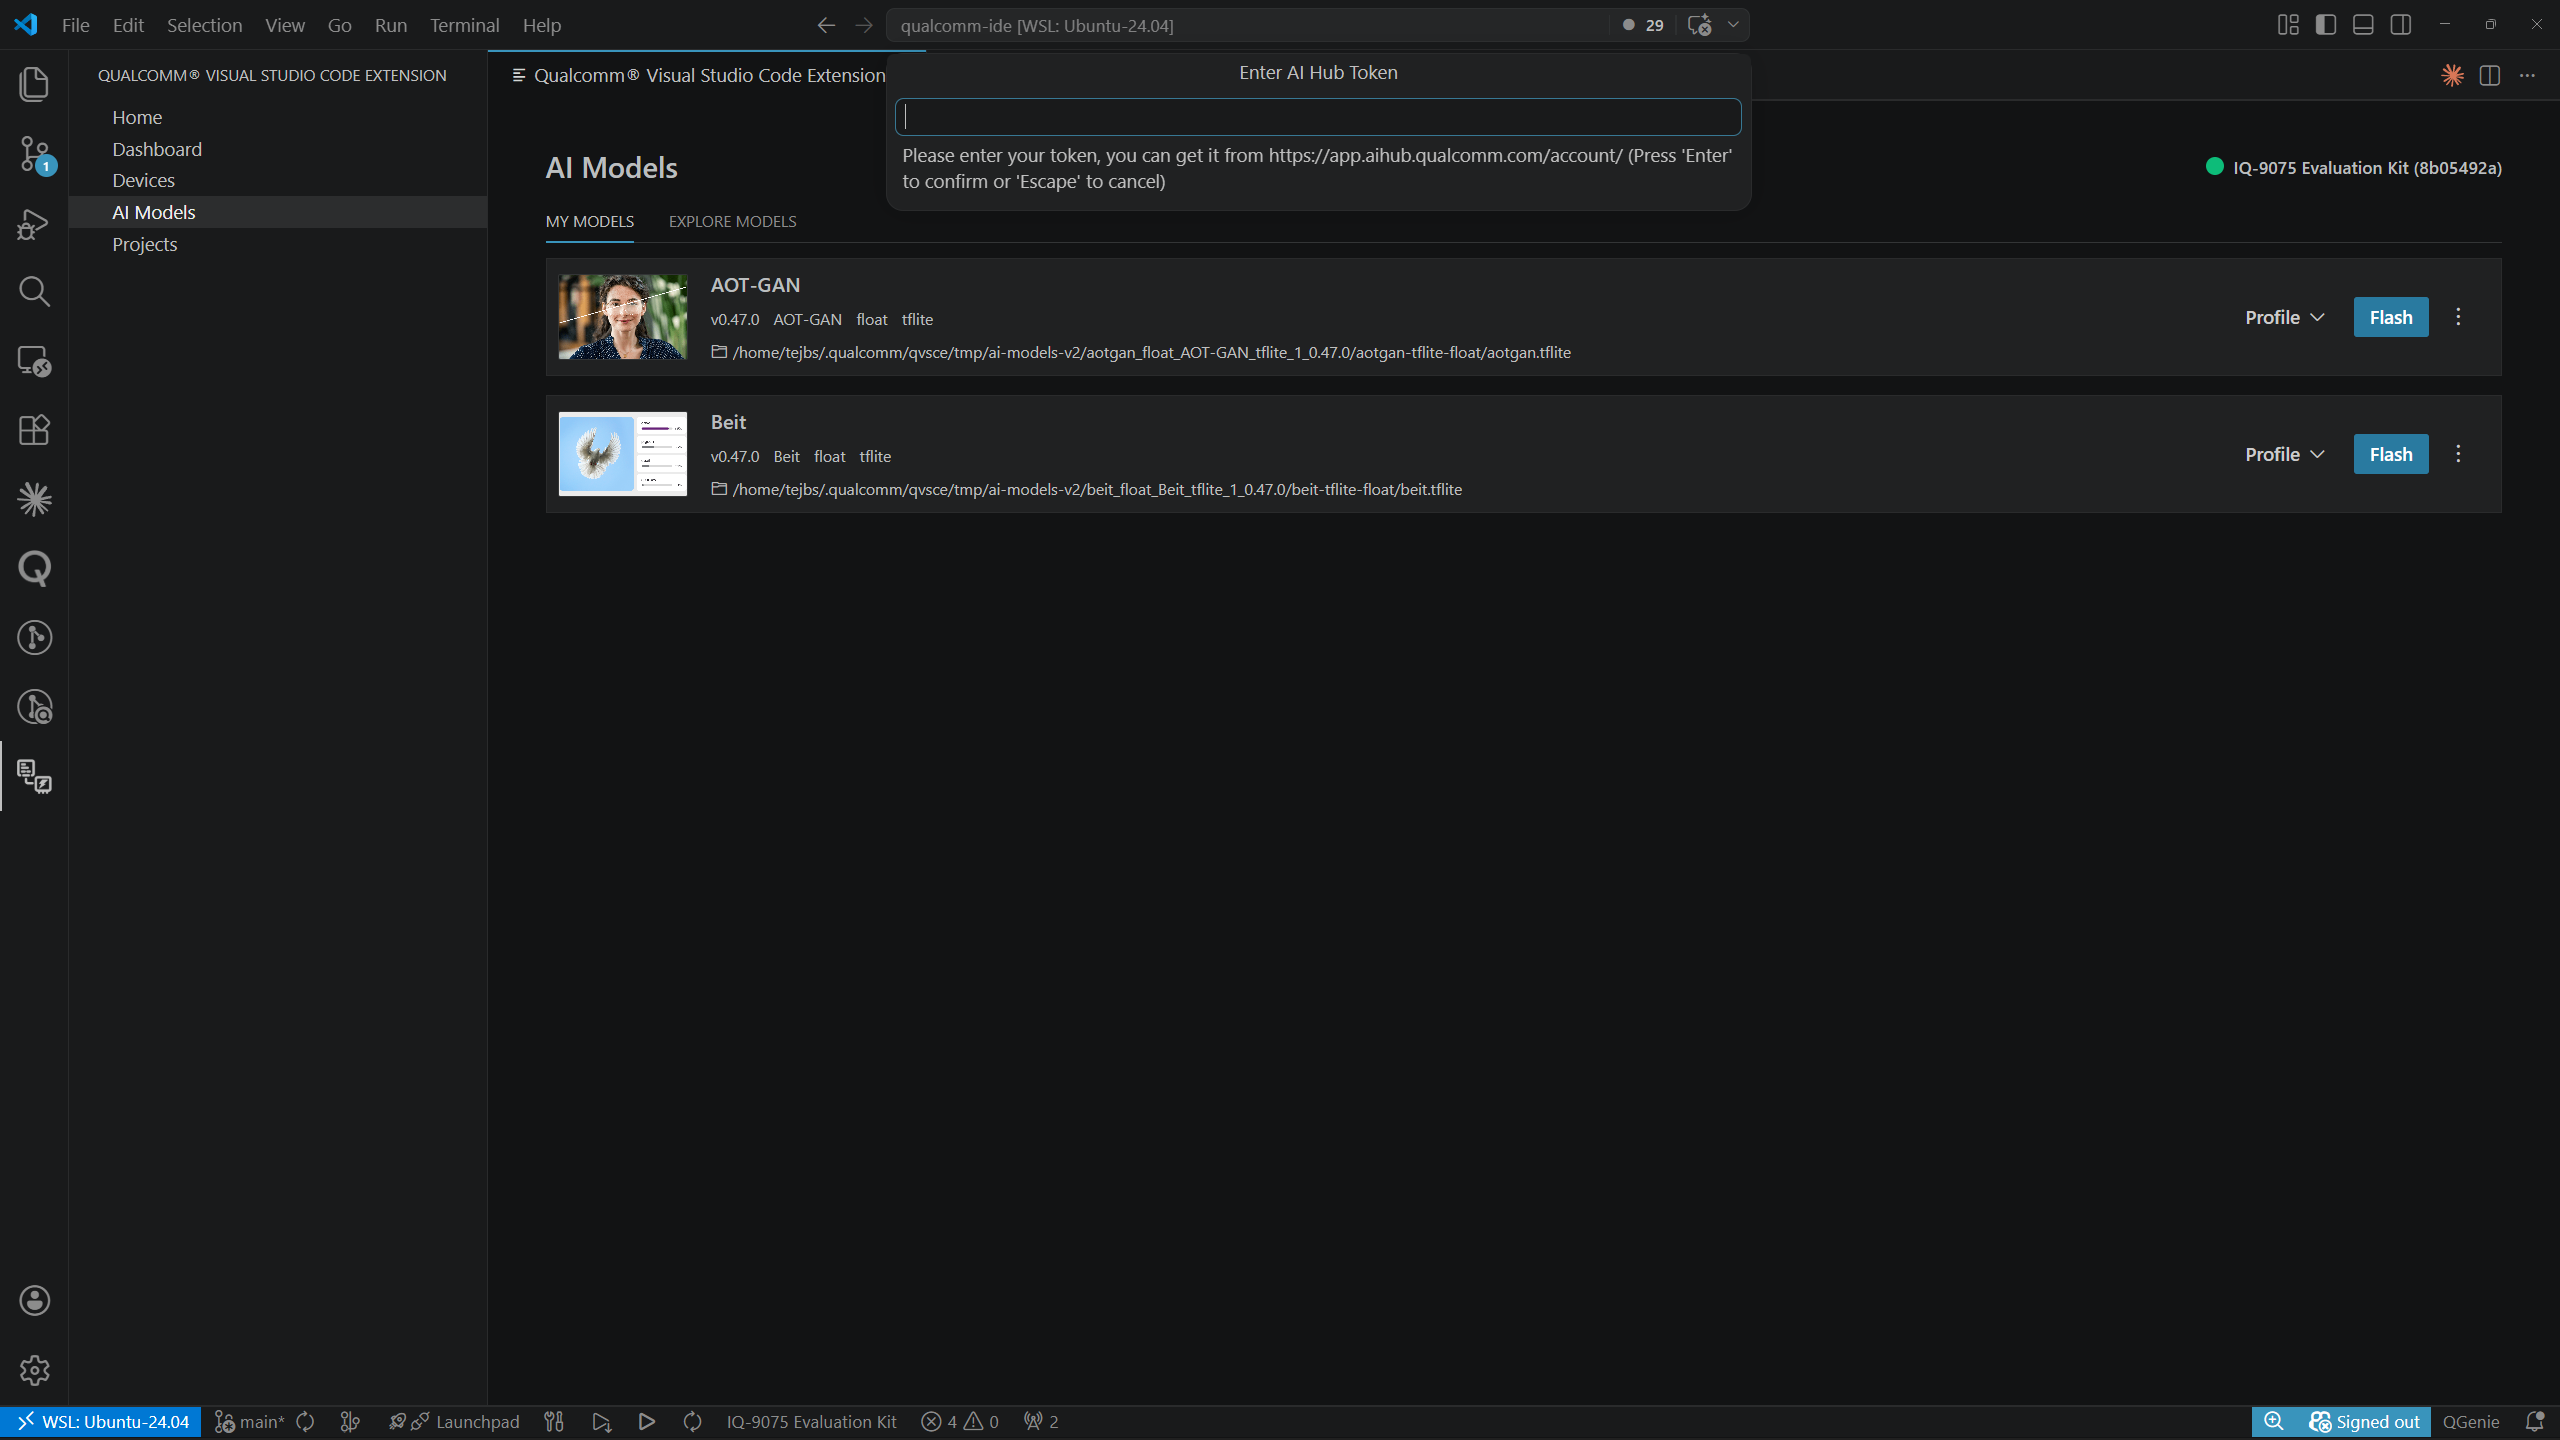Open Projects in Qualcomm sidebar

(144, 244)
